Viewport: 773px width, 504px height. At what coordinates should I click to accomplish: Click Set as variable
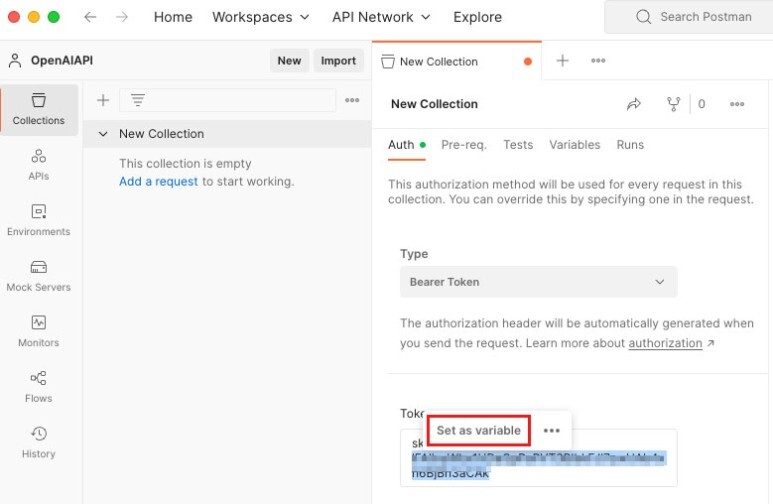(479, 431)
